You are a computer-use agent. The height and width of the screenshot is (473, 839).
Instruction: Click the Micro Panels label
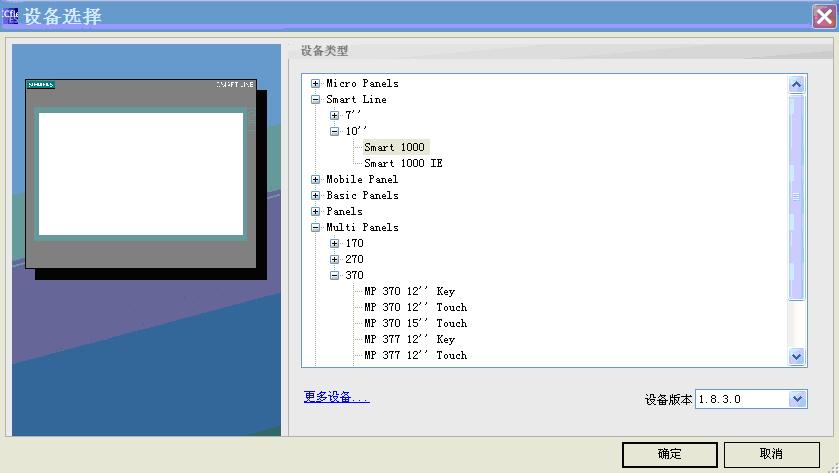(362, 83)
